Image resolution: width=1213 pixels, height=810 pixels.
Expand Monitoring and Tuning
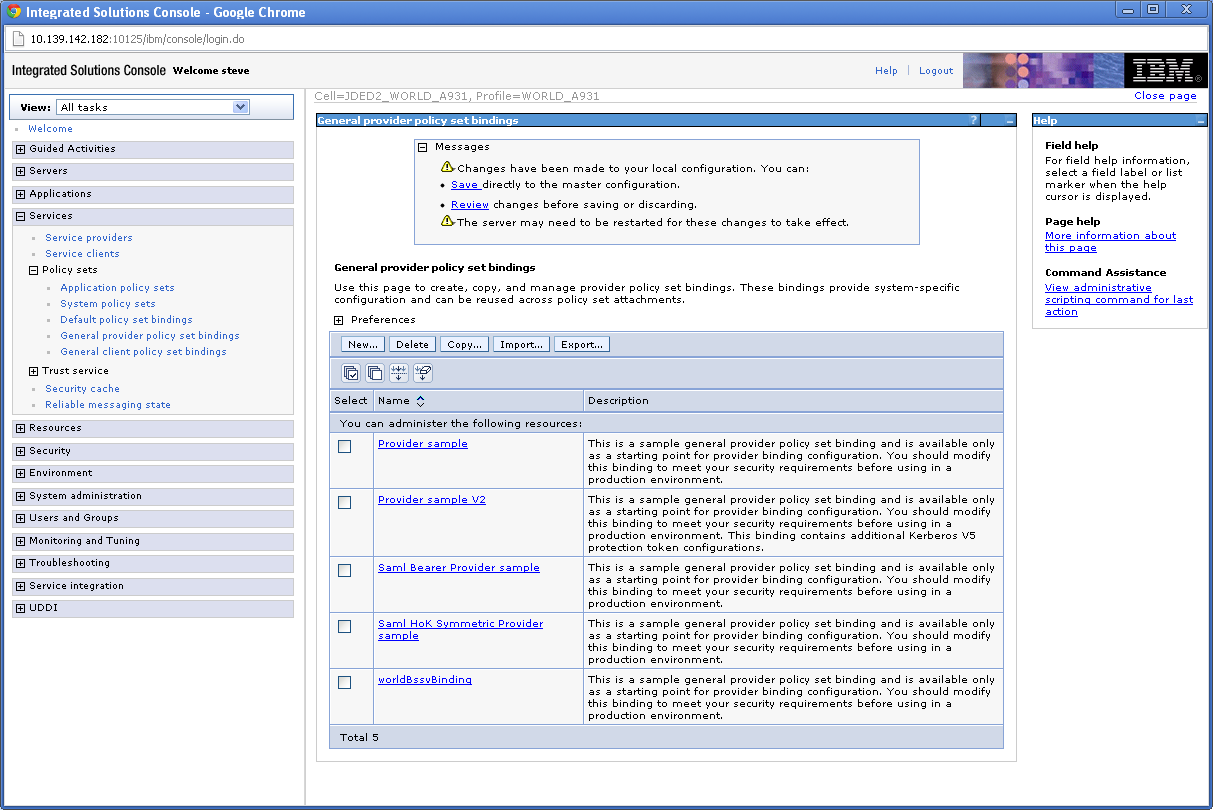pyautogui.click(x=20, y=541)
